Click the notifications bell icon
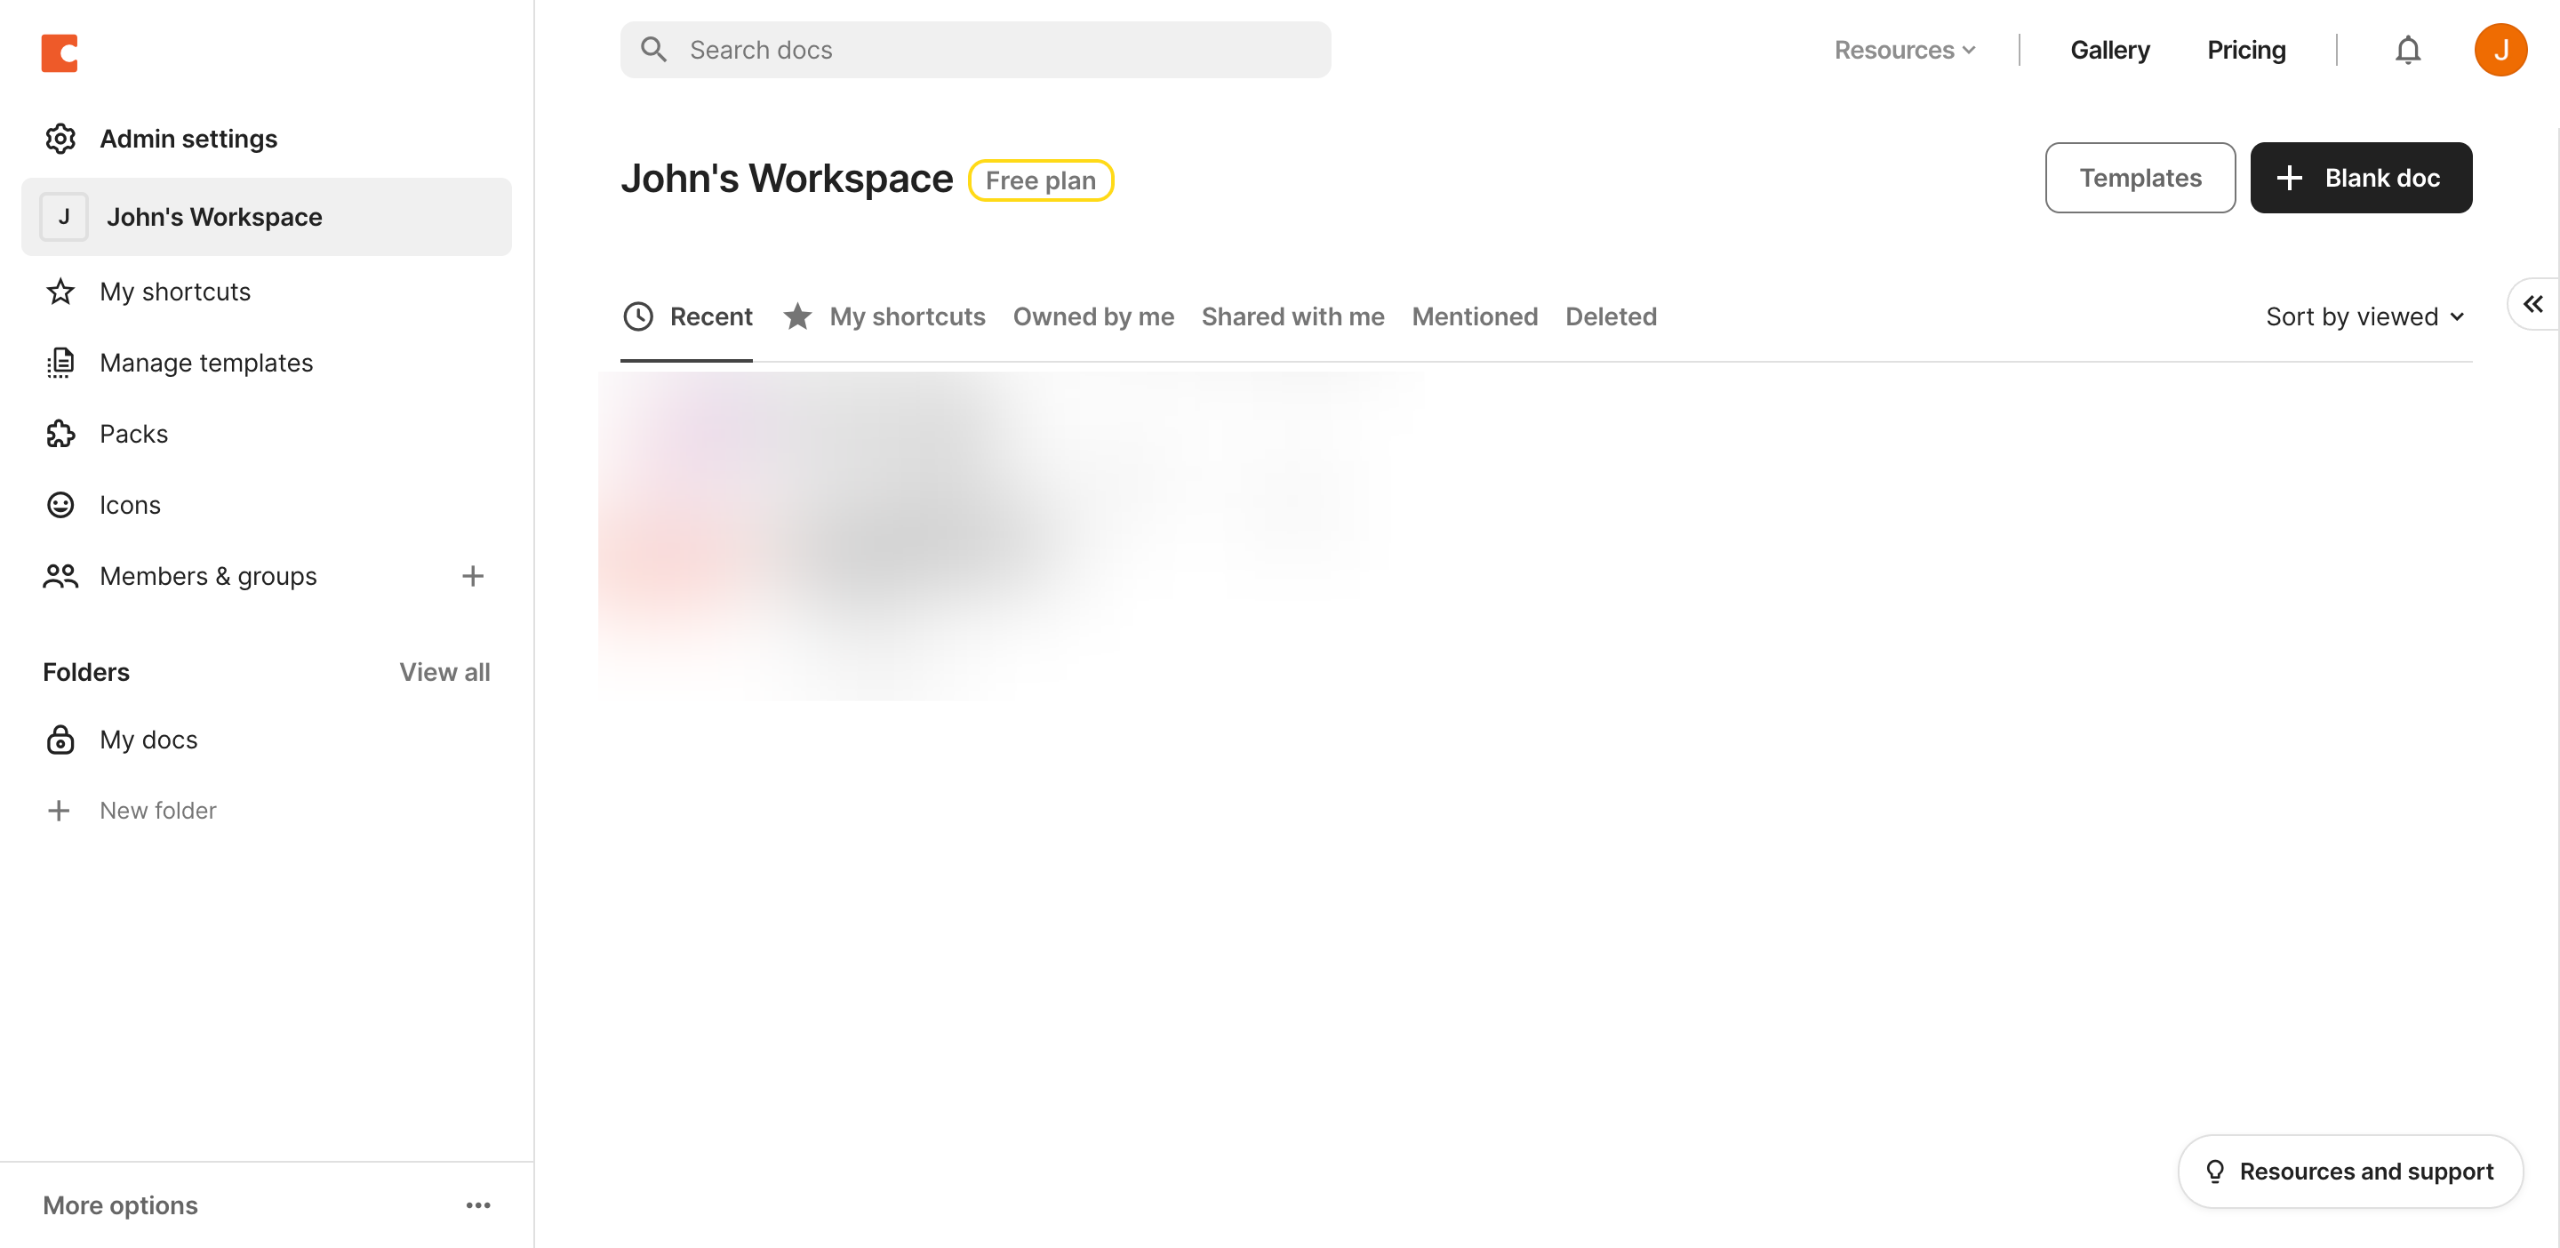The height and width of the screenshot is (1248, 2560). click(x=2407, y=50)
